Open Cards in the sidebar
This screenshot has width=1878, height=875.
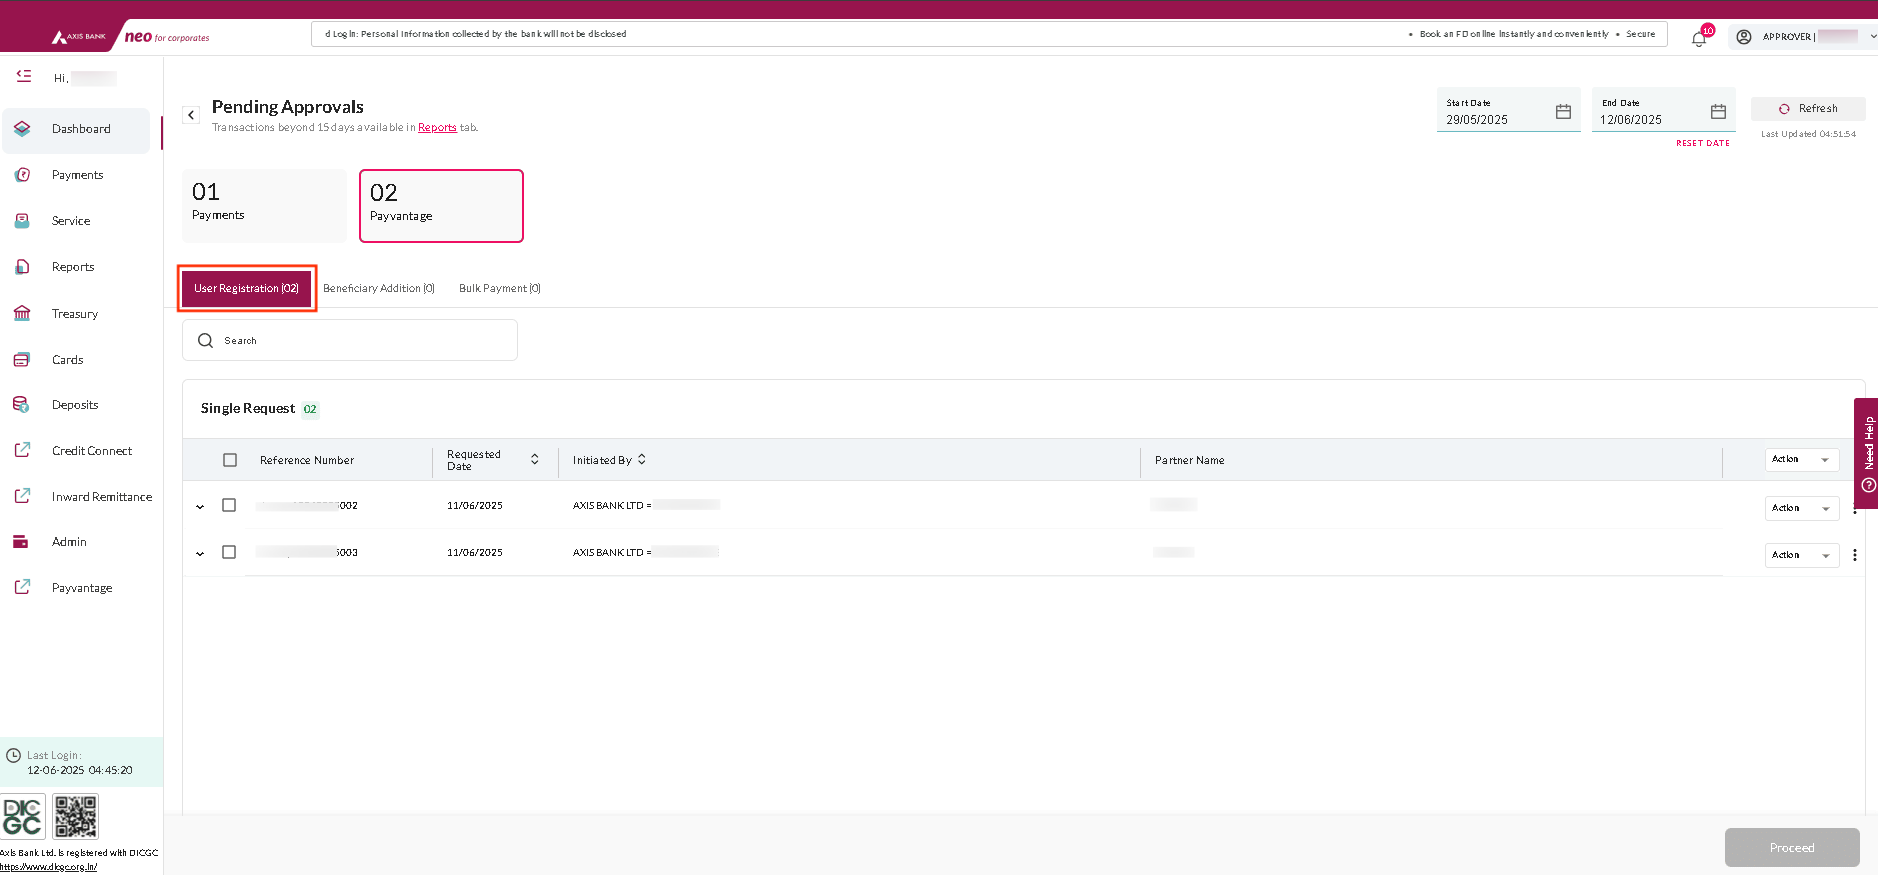pyautogui.click(x=68, y=360)
